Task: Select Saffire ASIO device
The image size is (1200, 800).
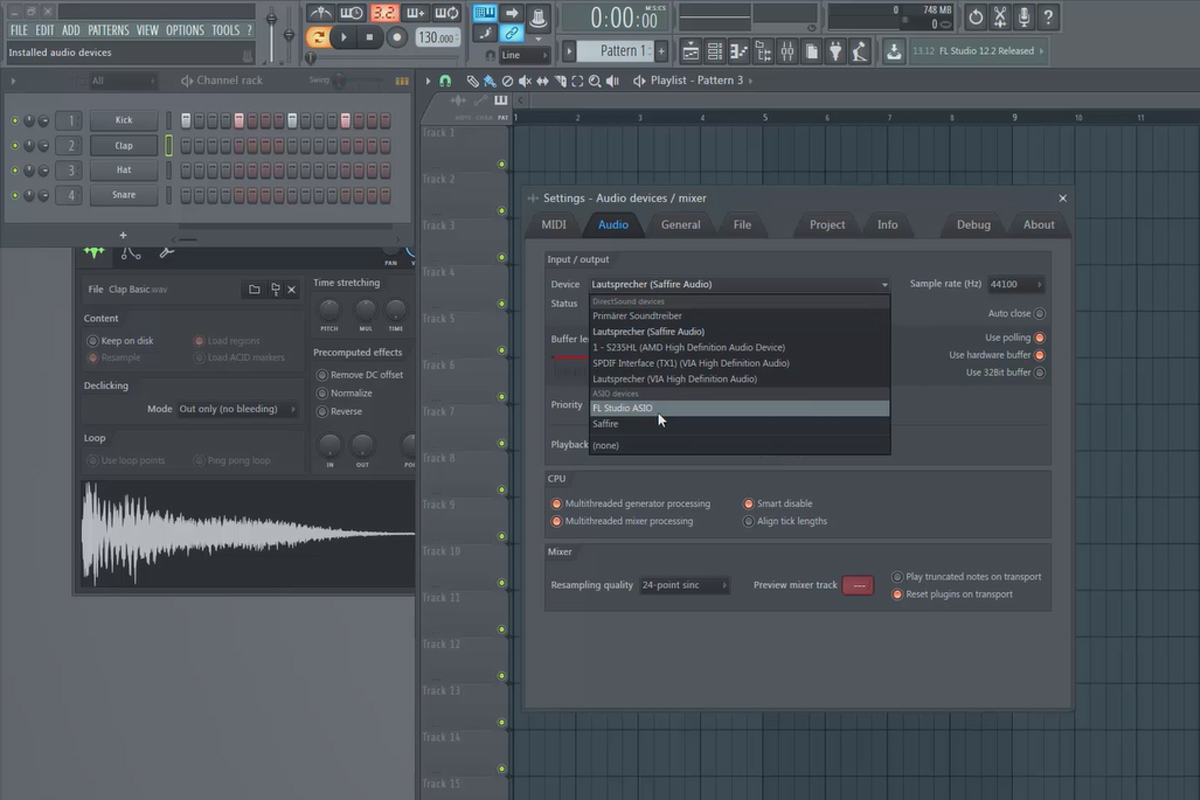Action: pyautogui.click(x=739, y=424)
